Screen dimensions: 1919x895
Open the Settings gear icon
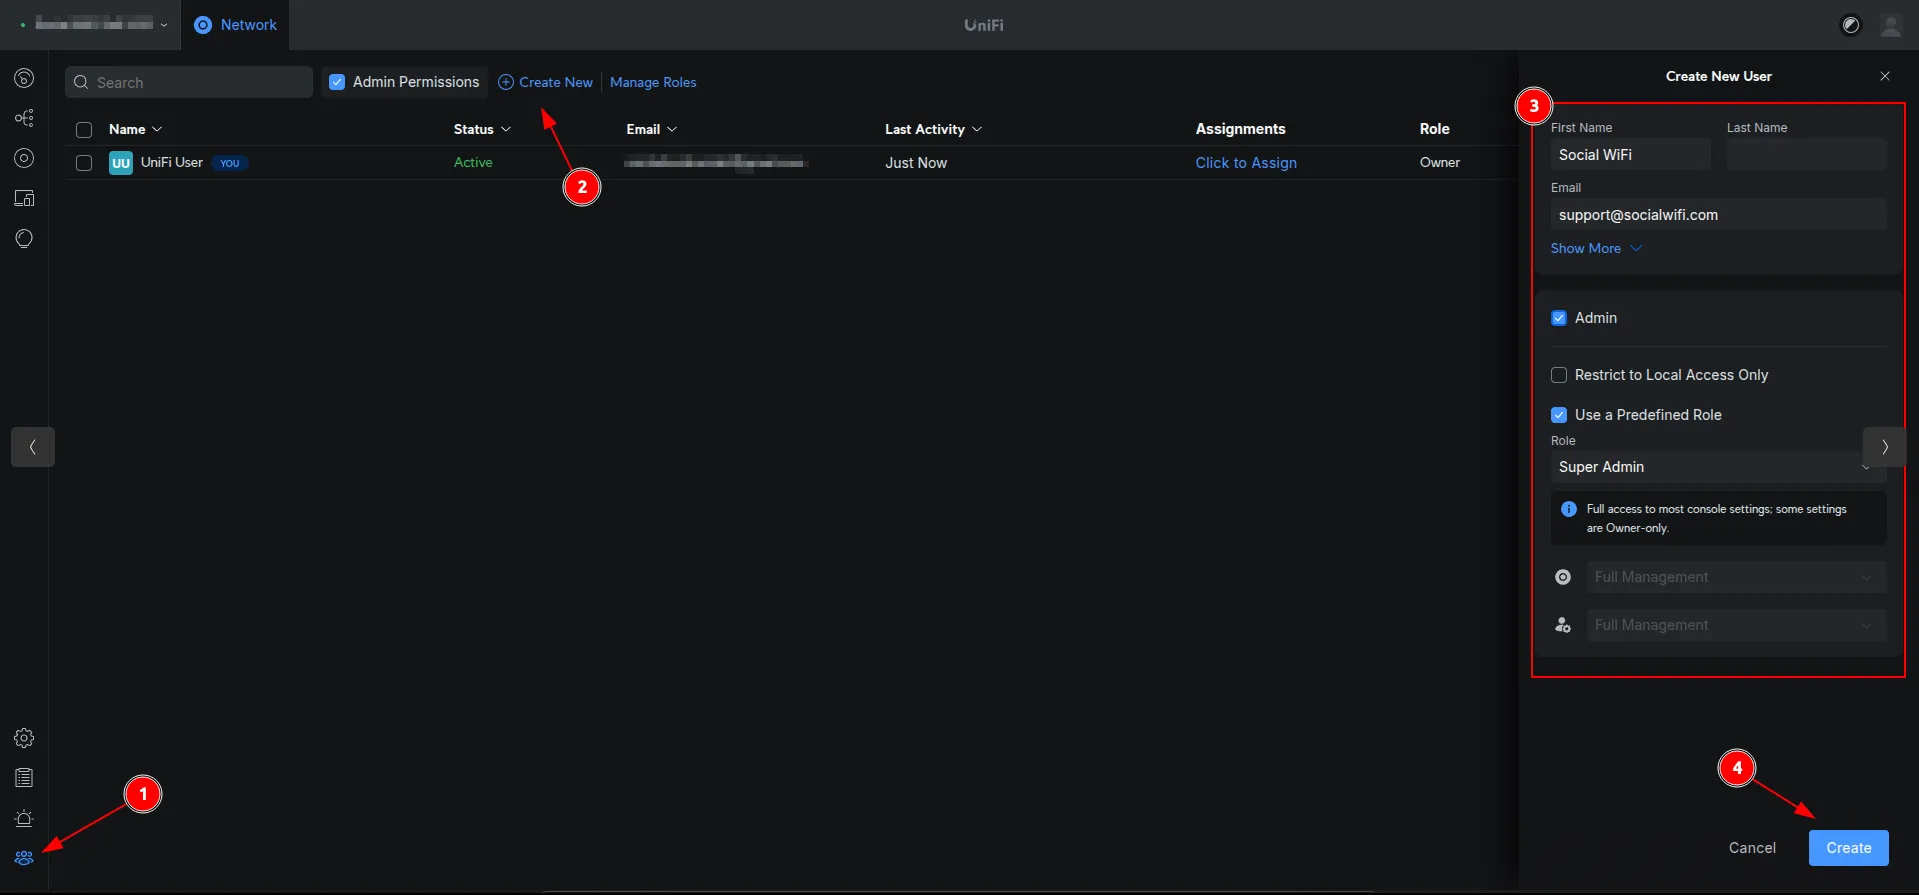point(24,738)
